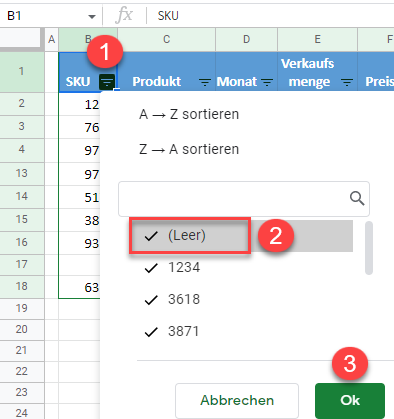Select row 16 header

click(x=22, y=242)
